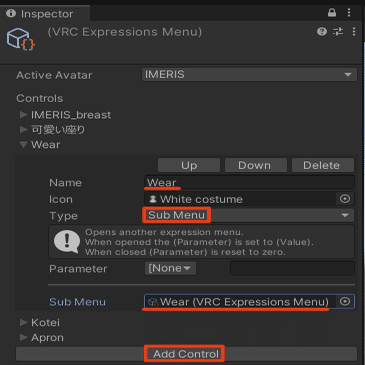Image resolution: width=365 pixels, height=365 pixels.
Task: Open the Parameter None dropdown
Action: tap(170, 268)
